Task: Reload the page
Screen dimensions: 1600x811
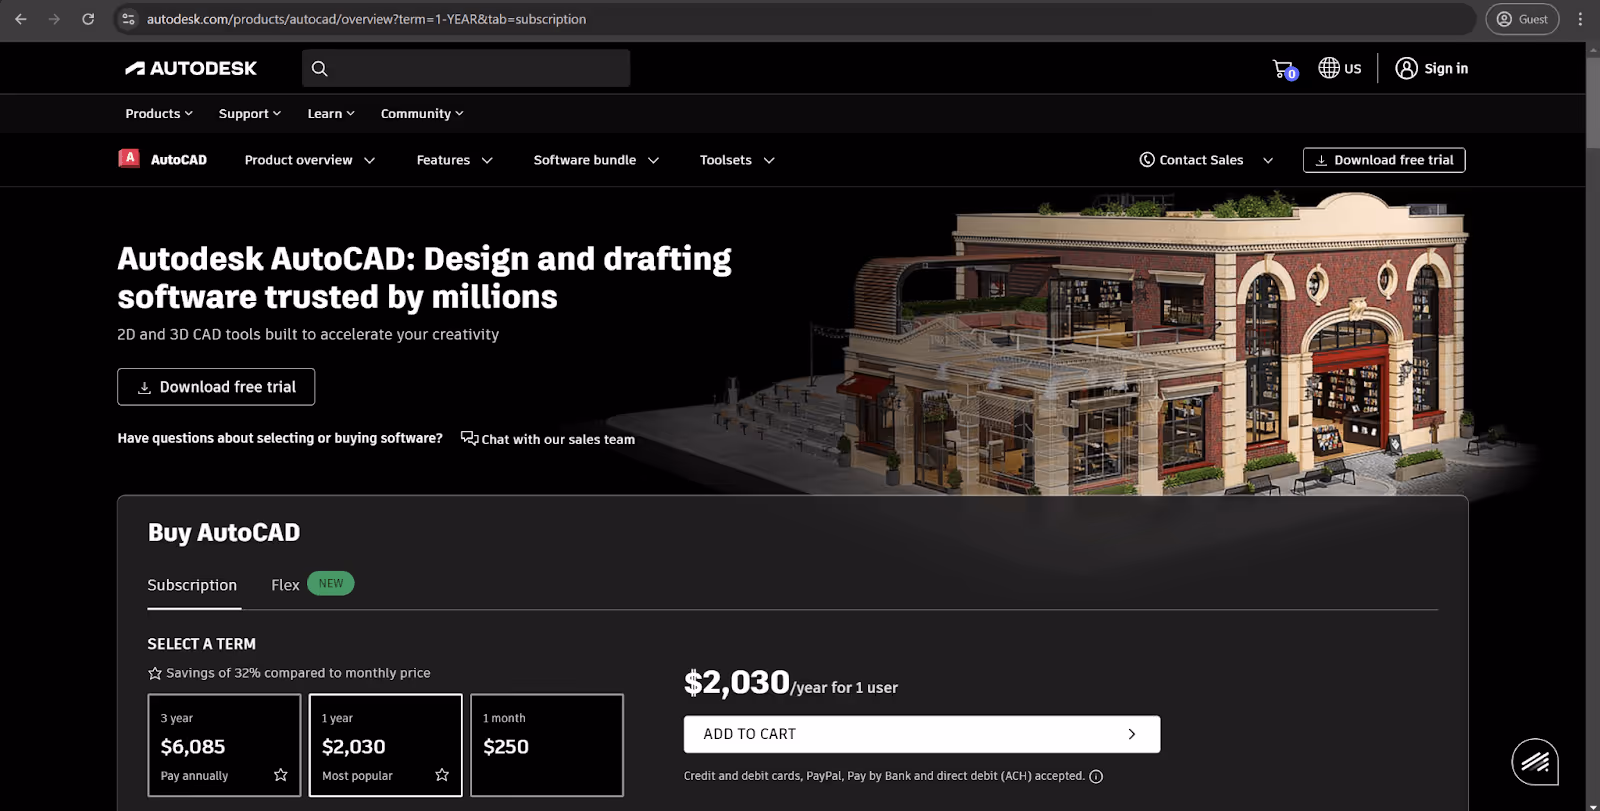Action: [88, 19]
